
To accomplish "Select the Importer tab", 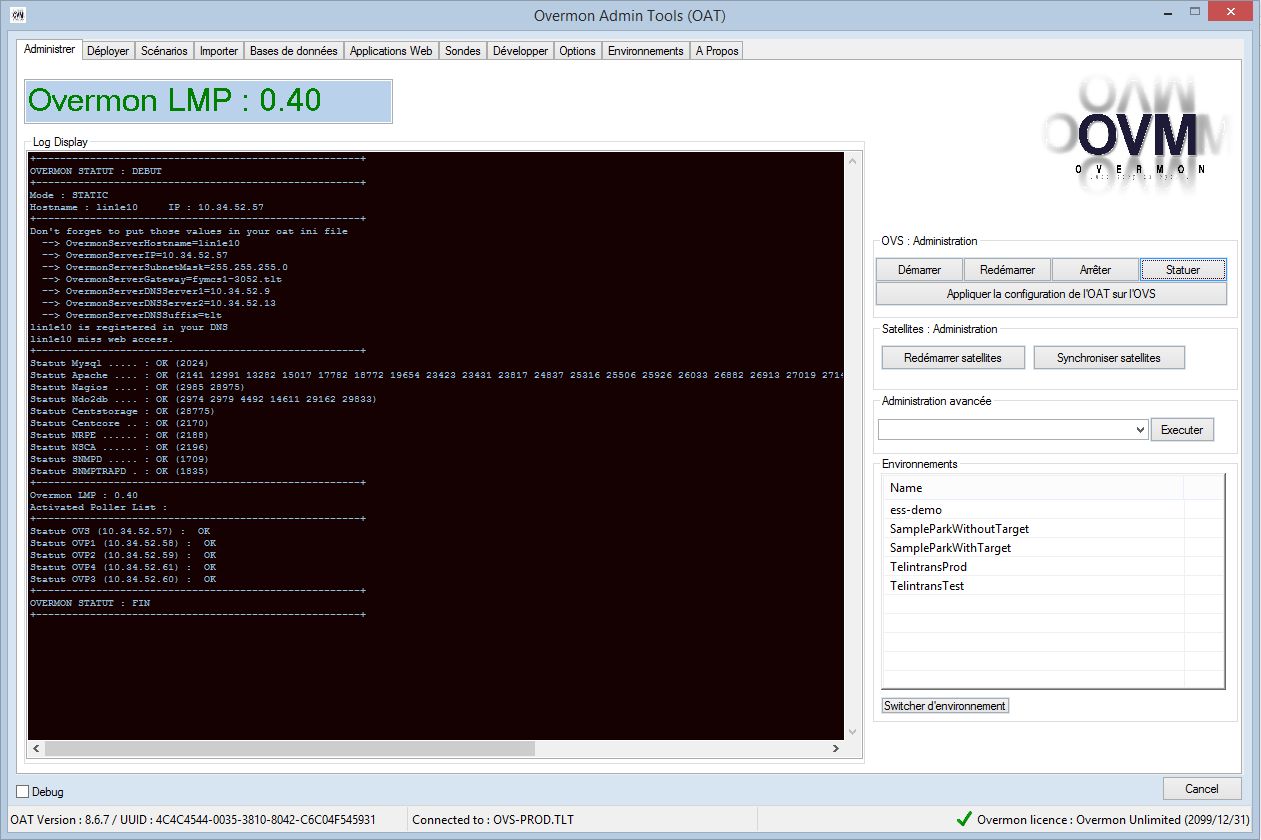I will click(x=219, y=51).
